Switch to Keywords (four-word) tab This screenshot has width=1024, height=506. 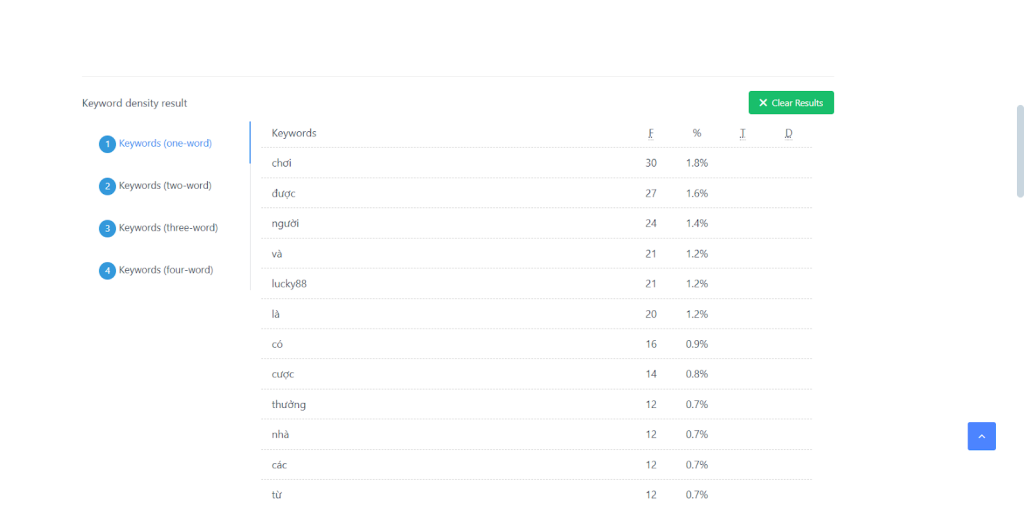166,269
